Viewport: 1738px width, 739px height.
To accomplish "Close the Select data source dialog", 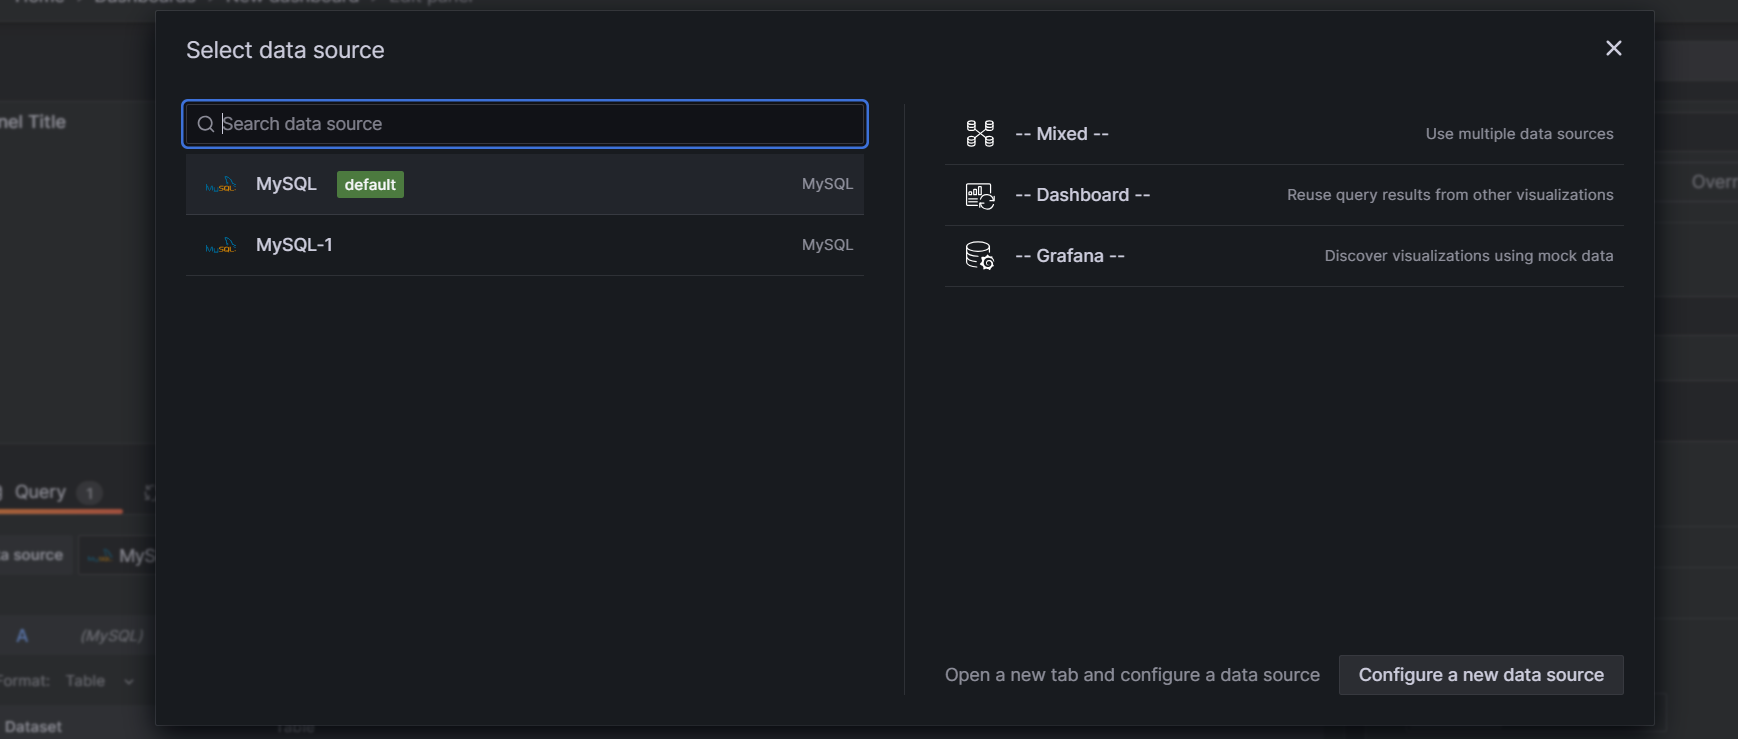I will coord(1613,48).
